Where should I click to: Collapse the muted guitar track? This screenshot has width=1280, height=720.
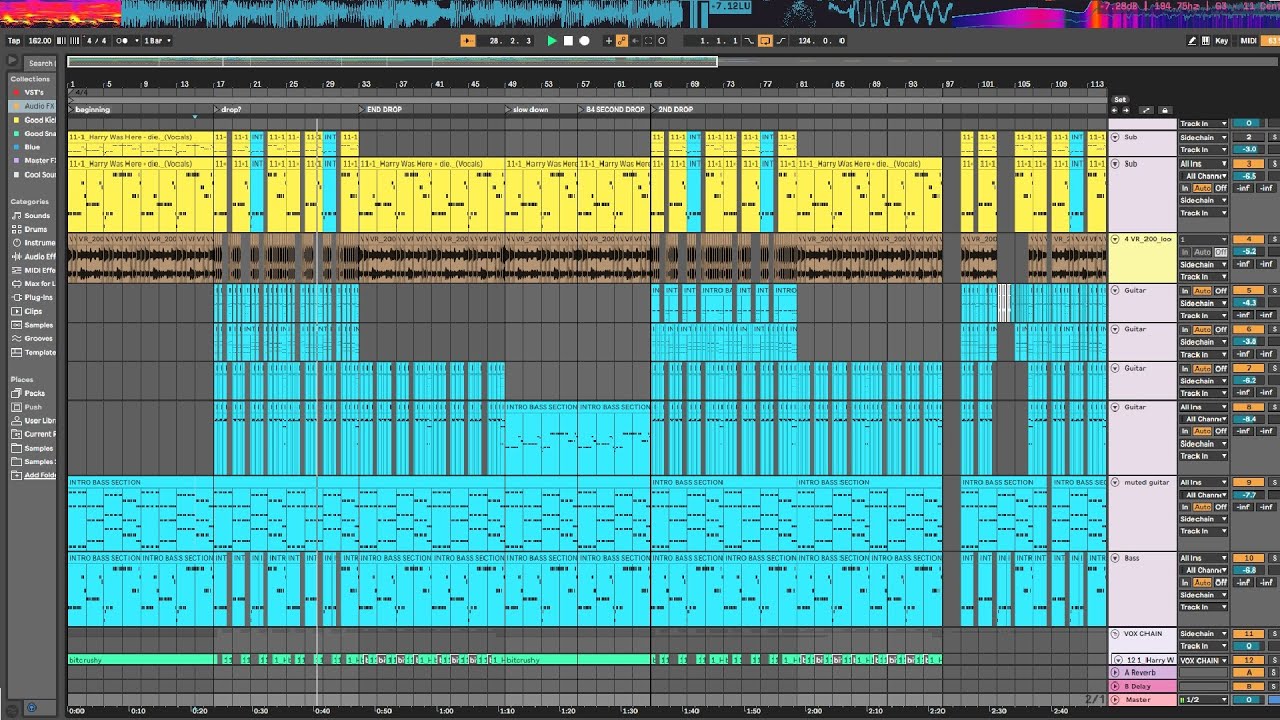(1116, 482)
